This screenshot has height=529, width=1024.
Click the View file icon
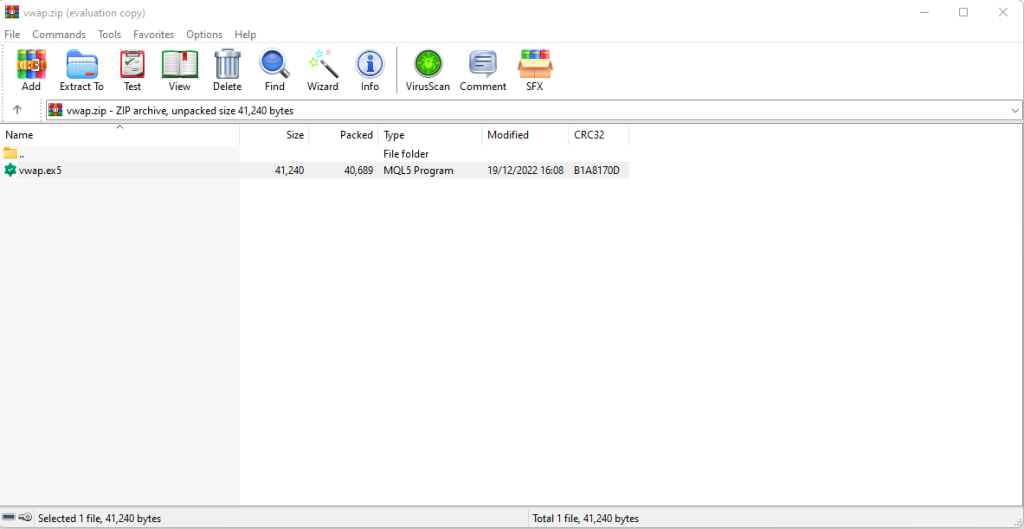[x=179, y=70]
